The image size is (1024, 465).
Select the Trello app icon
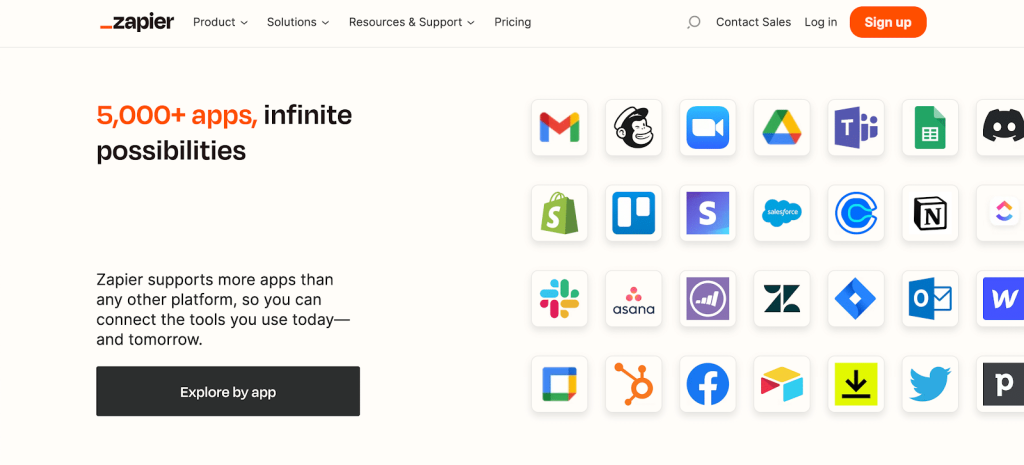pos(633,213)
